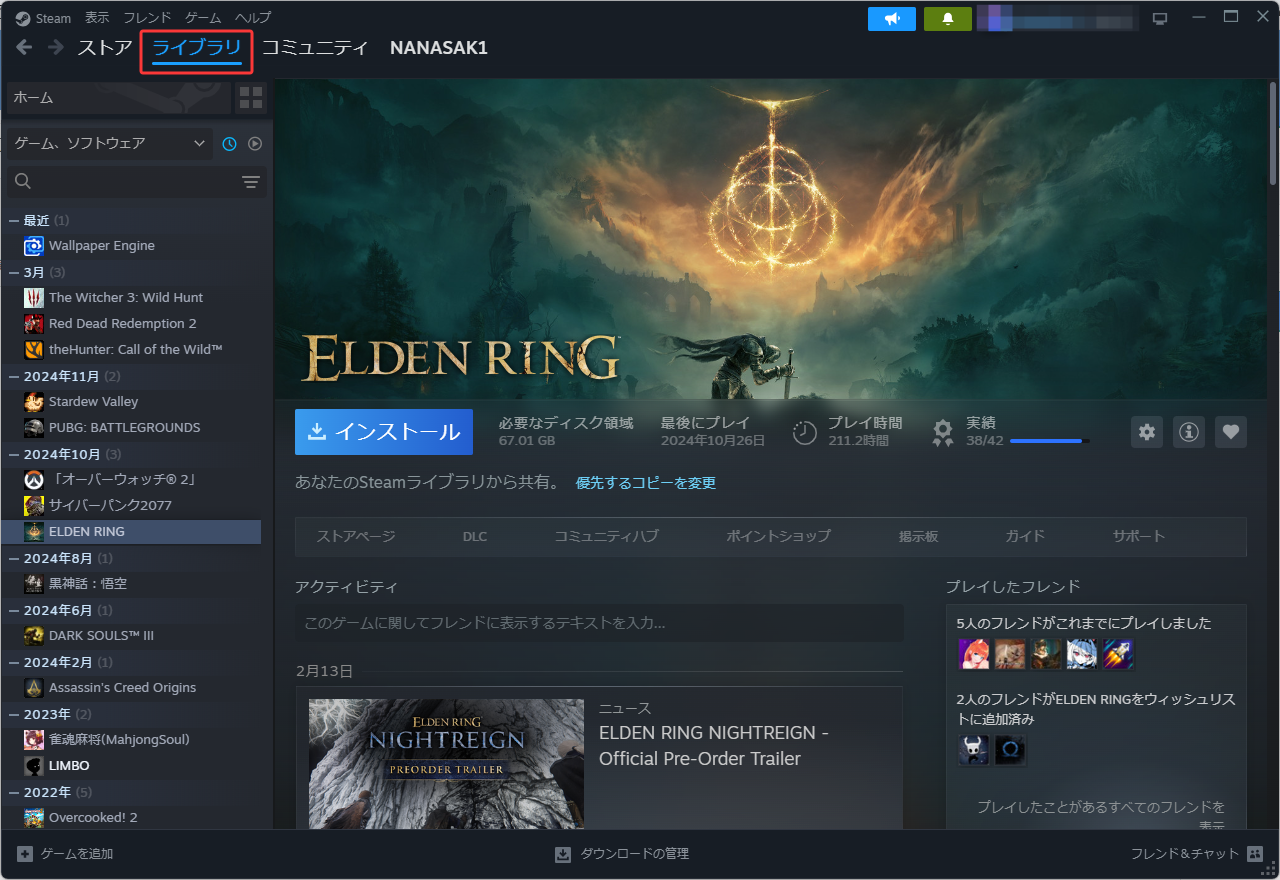
Task: Collapse the 3月 game group
Action: pyautogui.click(x=14, y=272)
